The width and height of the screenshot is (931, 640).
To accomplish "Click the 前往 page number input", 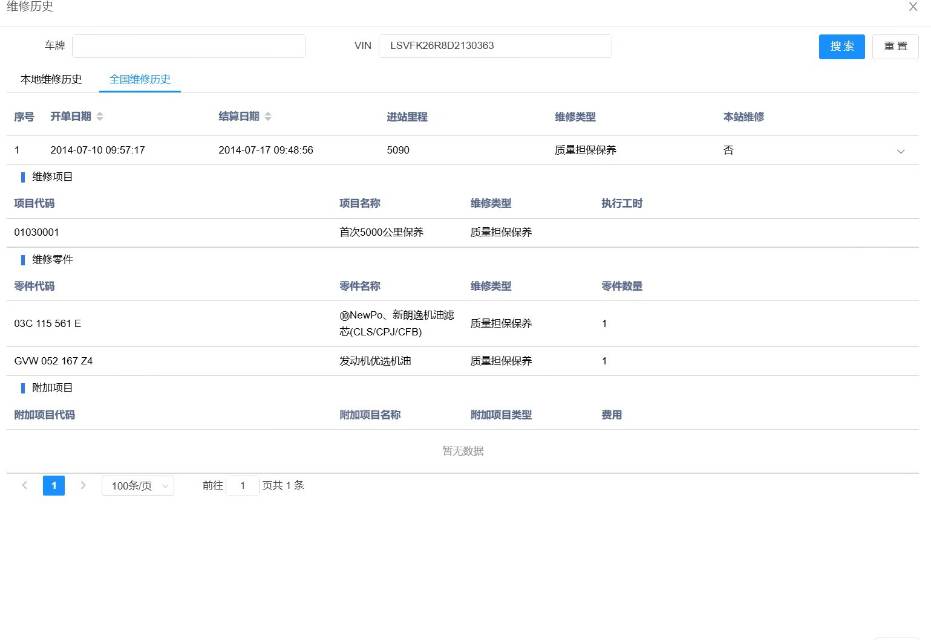I will [243, 486].
